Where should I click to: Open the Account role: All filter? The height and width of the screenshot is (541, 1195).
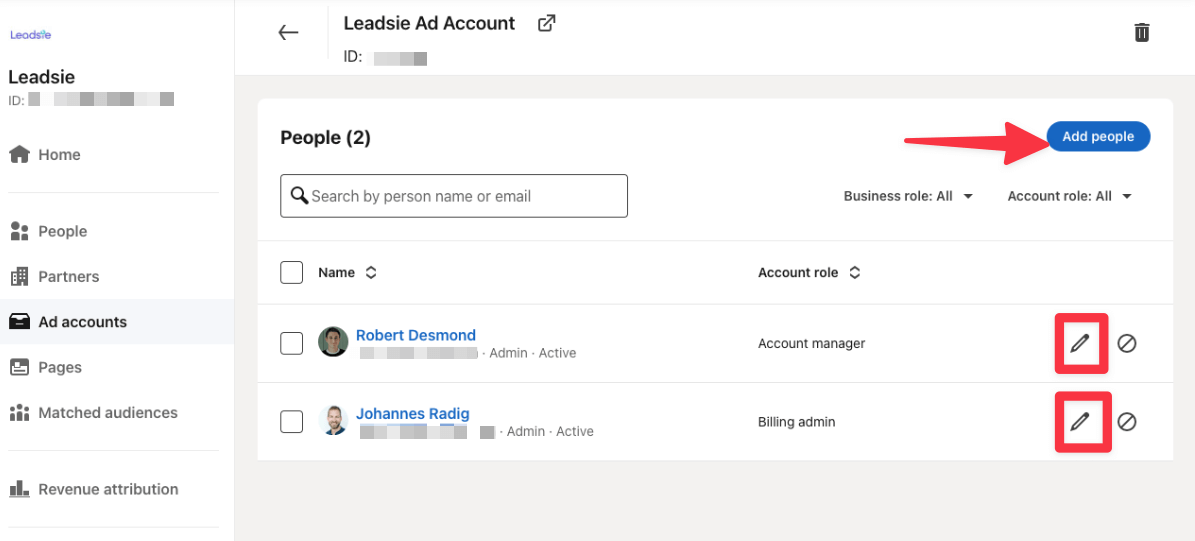tap(1069, 196)
